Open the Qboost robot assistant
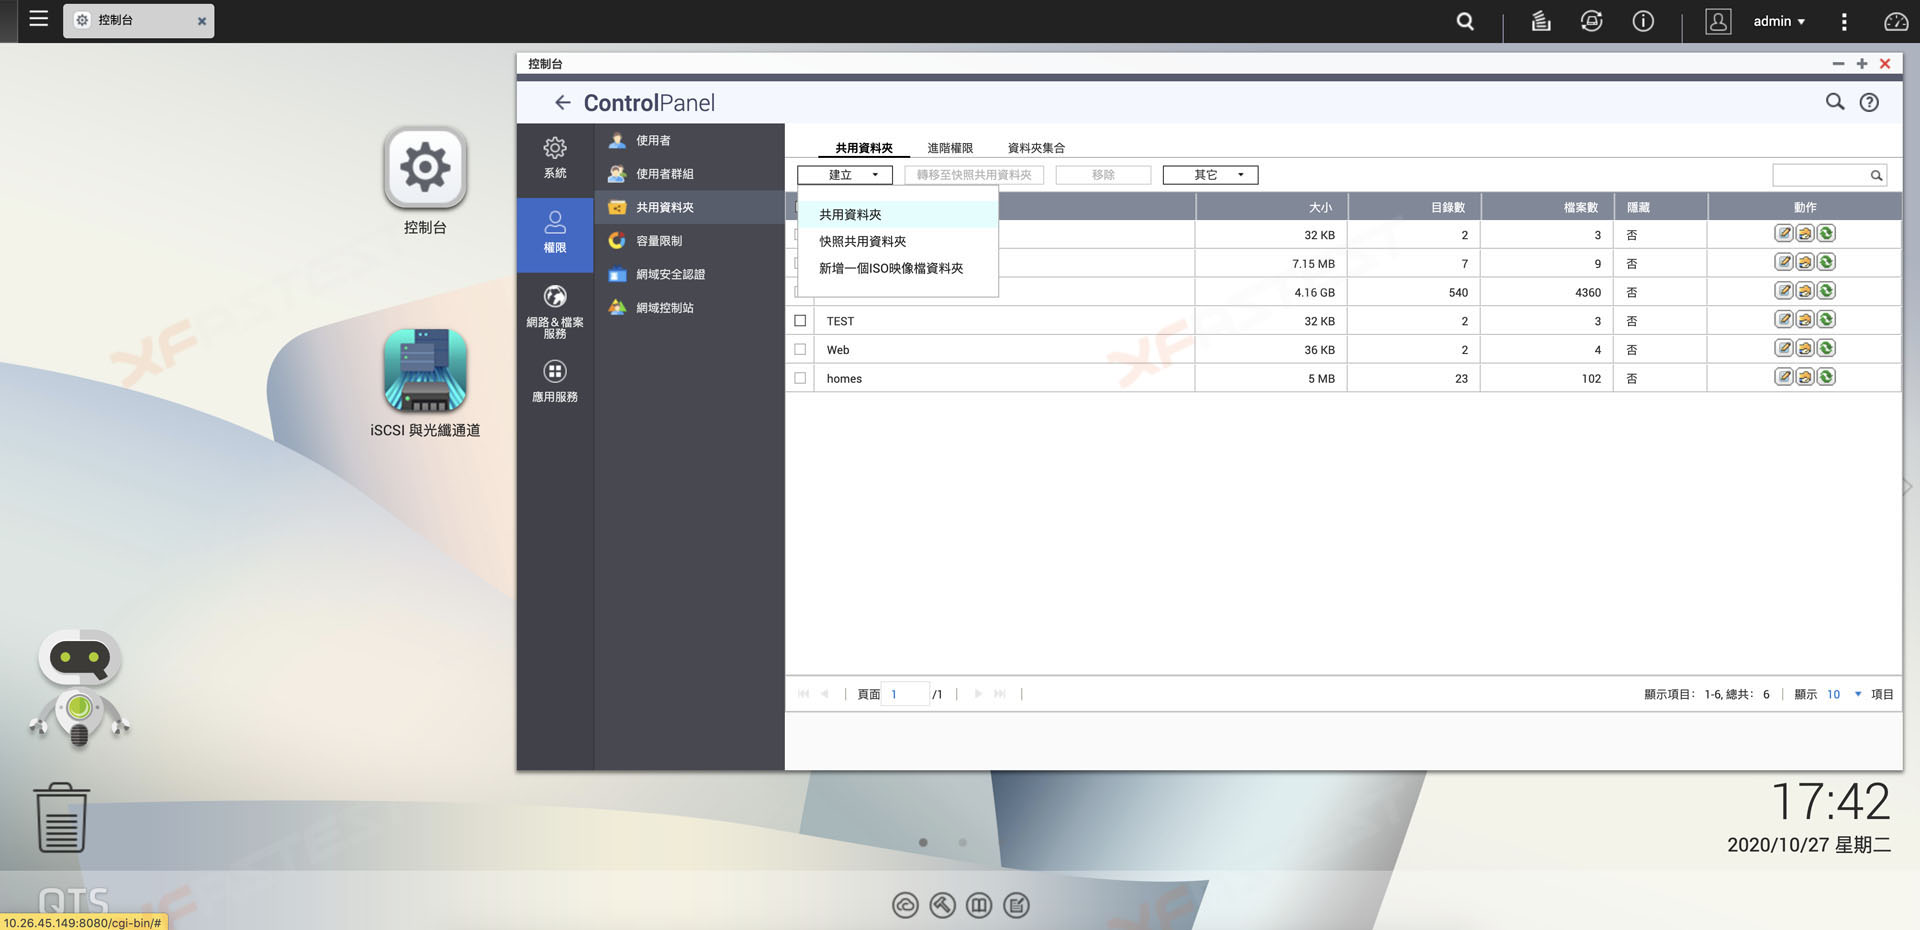Viewport: 1920px width, 930px height. click(80, 688)
